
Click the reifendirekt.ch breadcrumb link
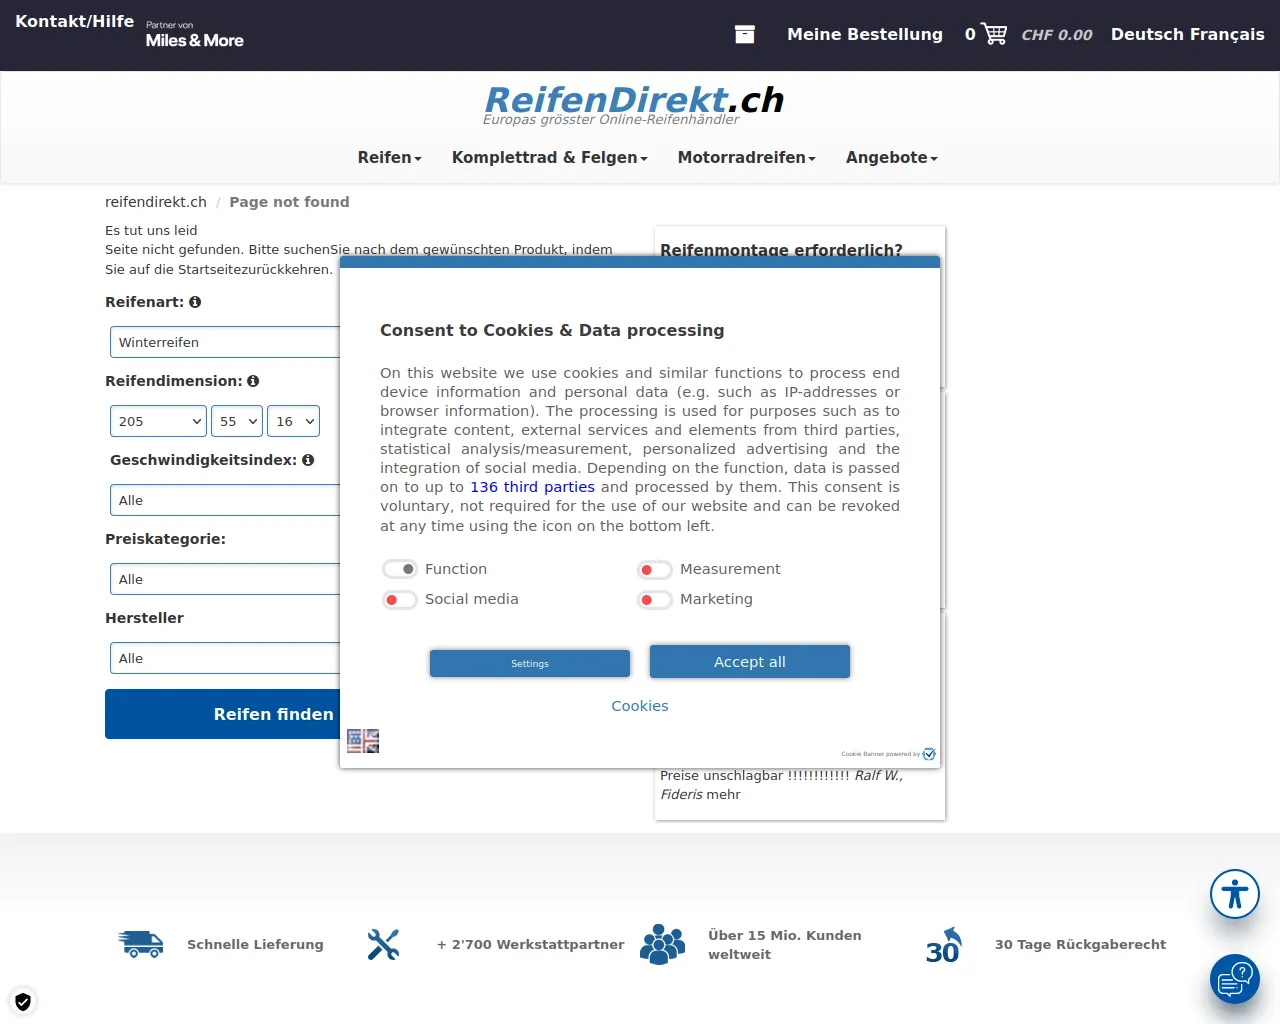click(x=156, y=202)
